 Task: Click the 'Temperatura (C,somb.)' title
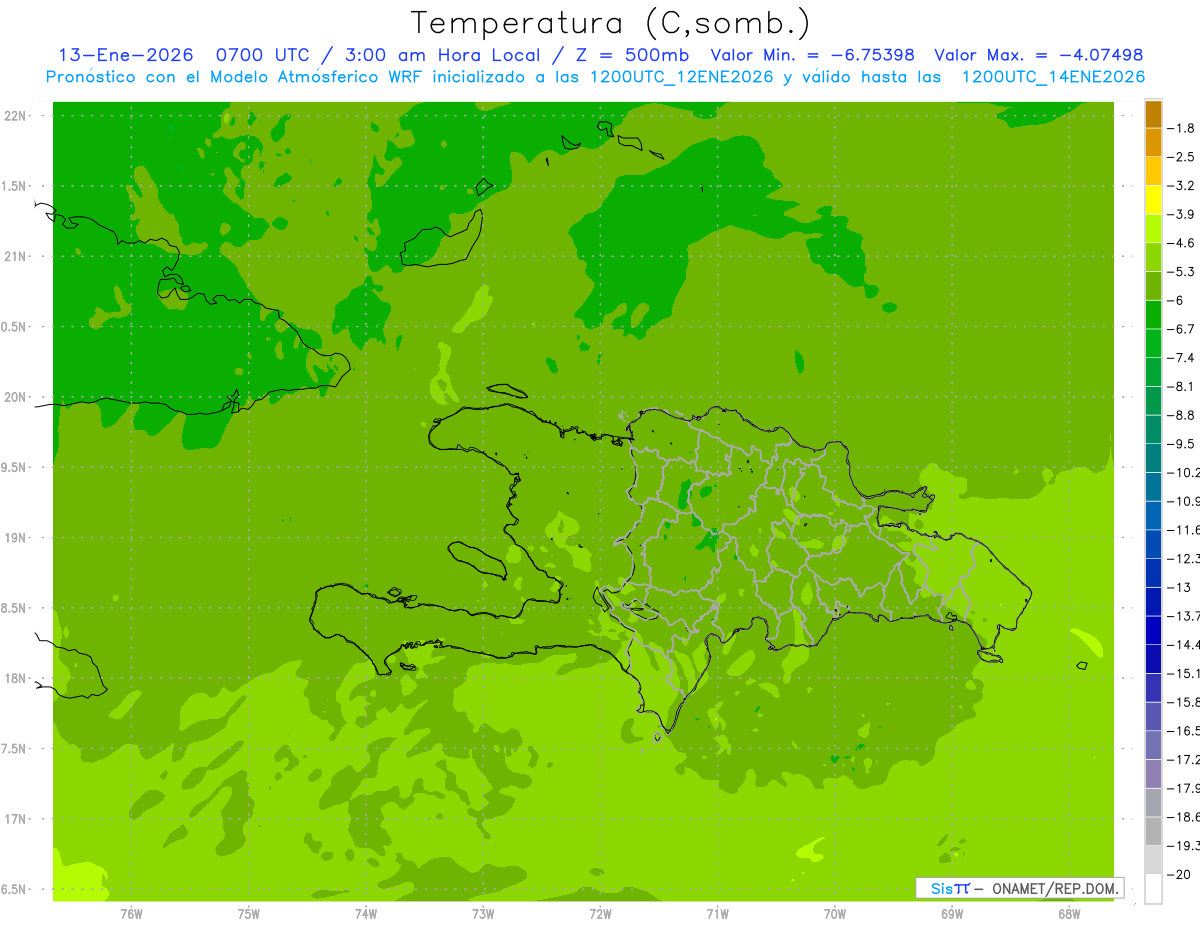(610, 23)
